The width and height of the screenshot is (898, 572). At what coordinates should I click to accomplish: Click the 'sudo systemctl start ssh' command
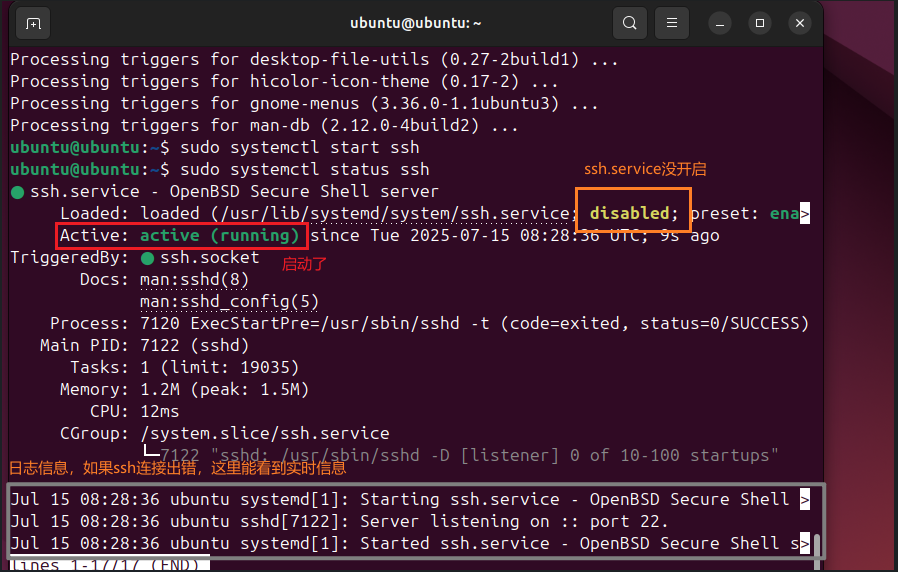click(300, 148)
